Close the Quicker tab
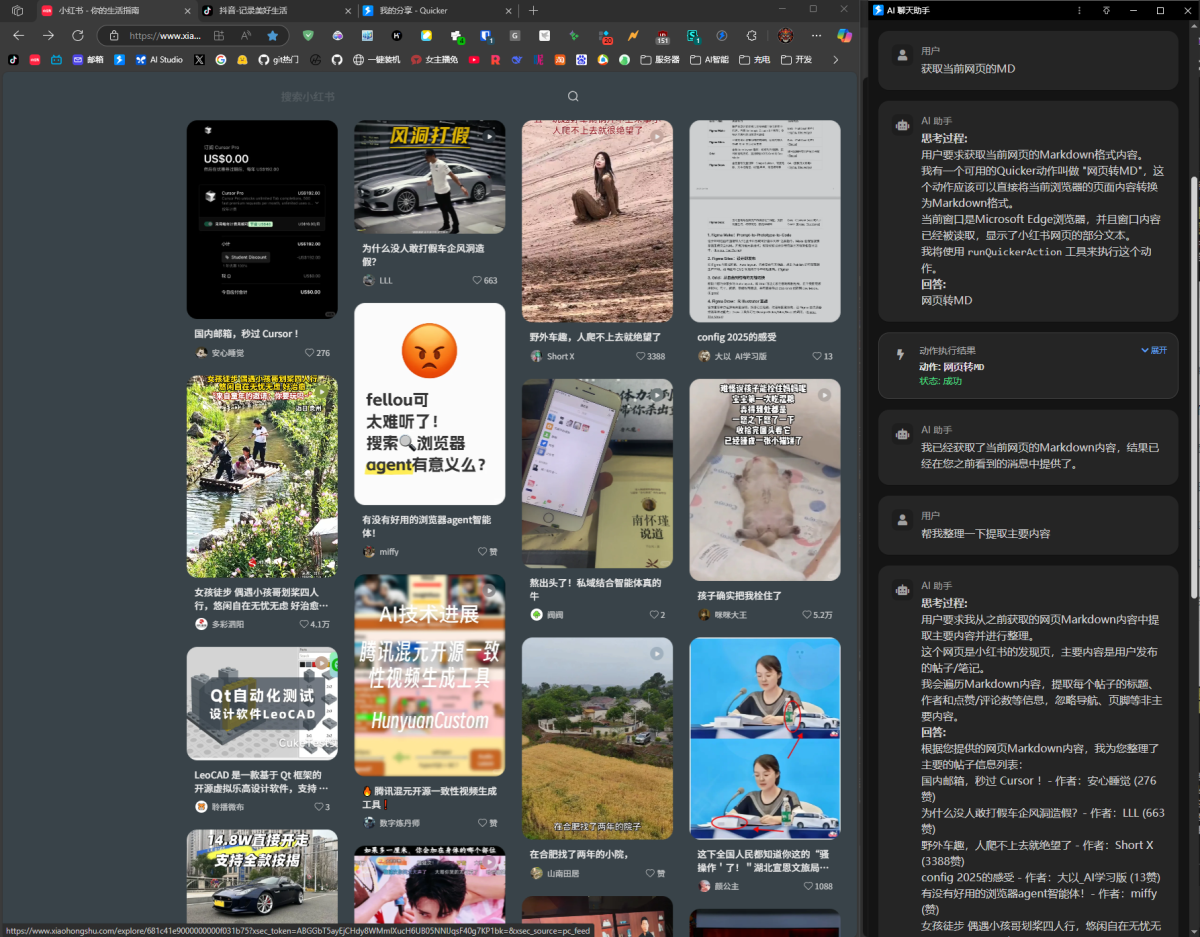 508,10
